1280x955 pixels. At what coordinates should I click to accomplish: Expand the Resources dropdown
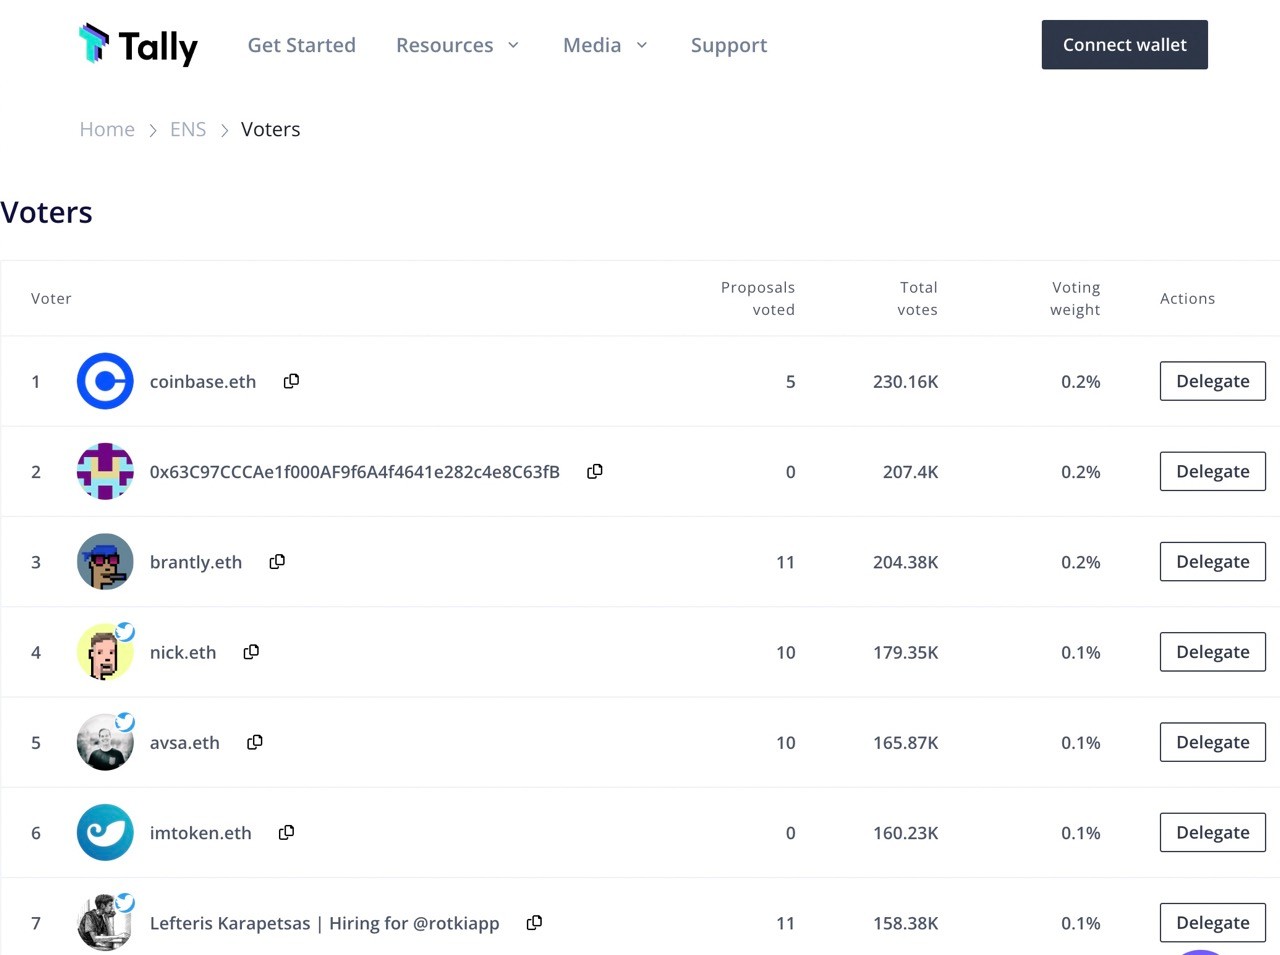(458, 45)
